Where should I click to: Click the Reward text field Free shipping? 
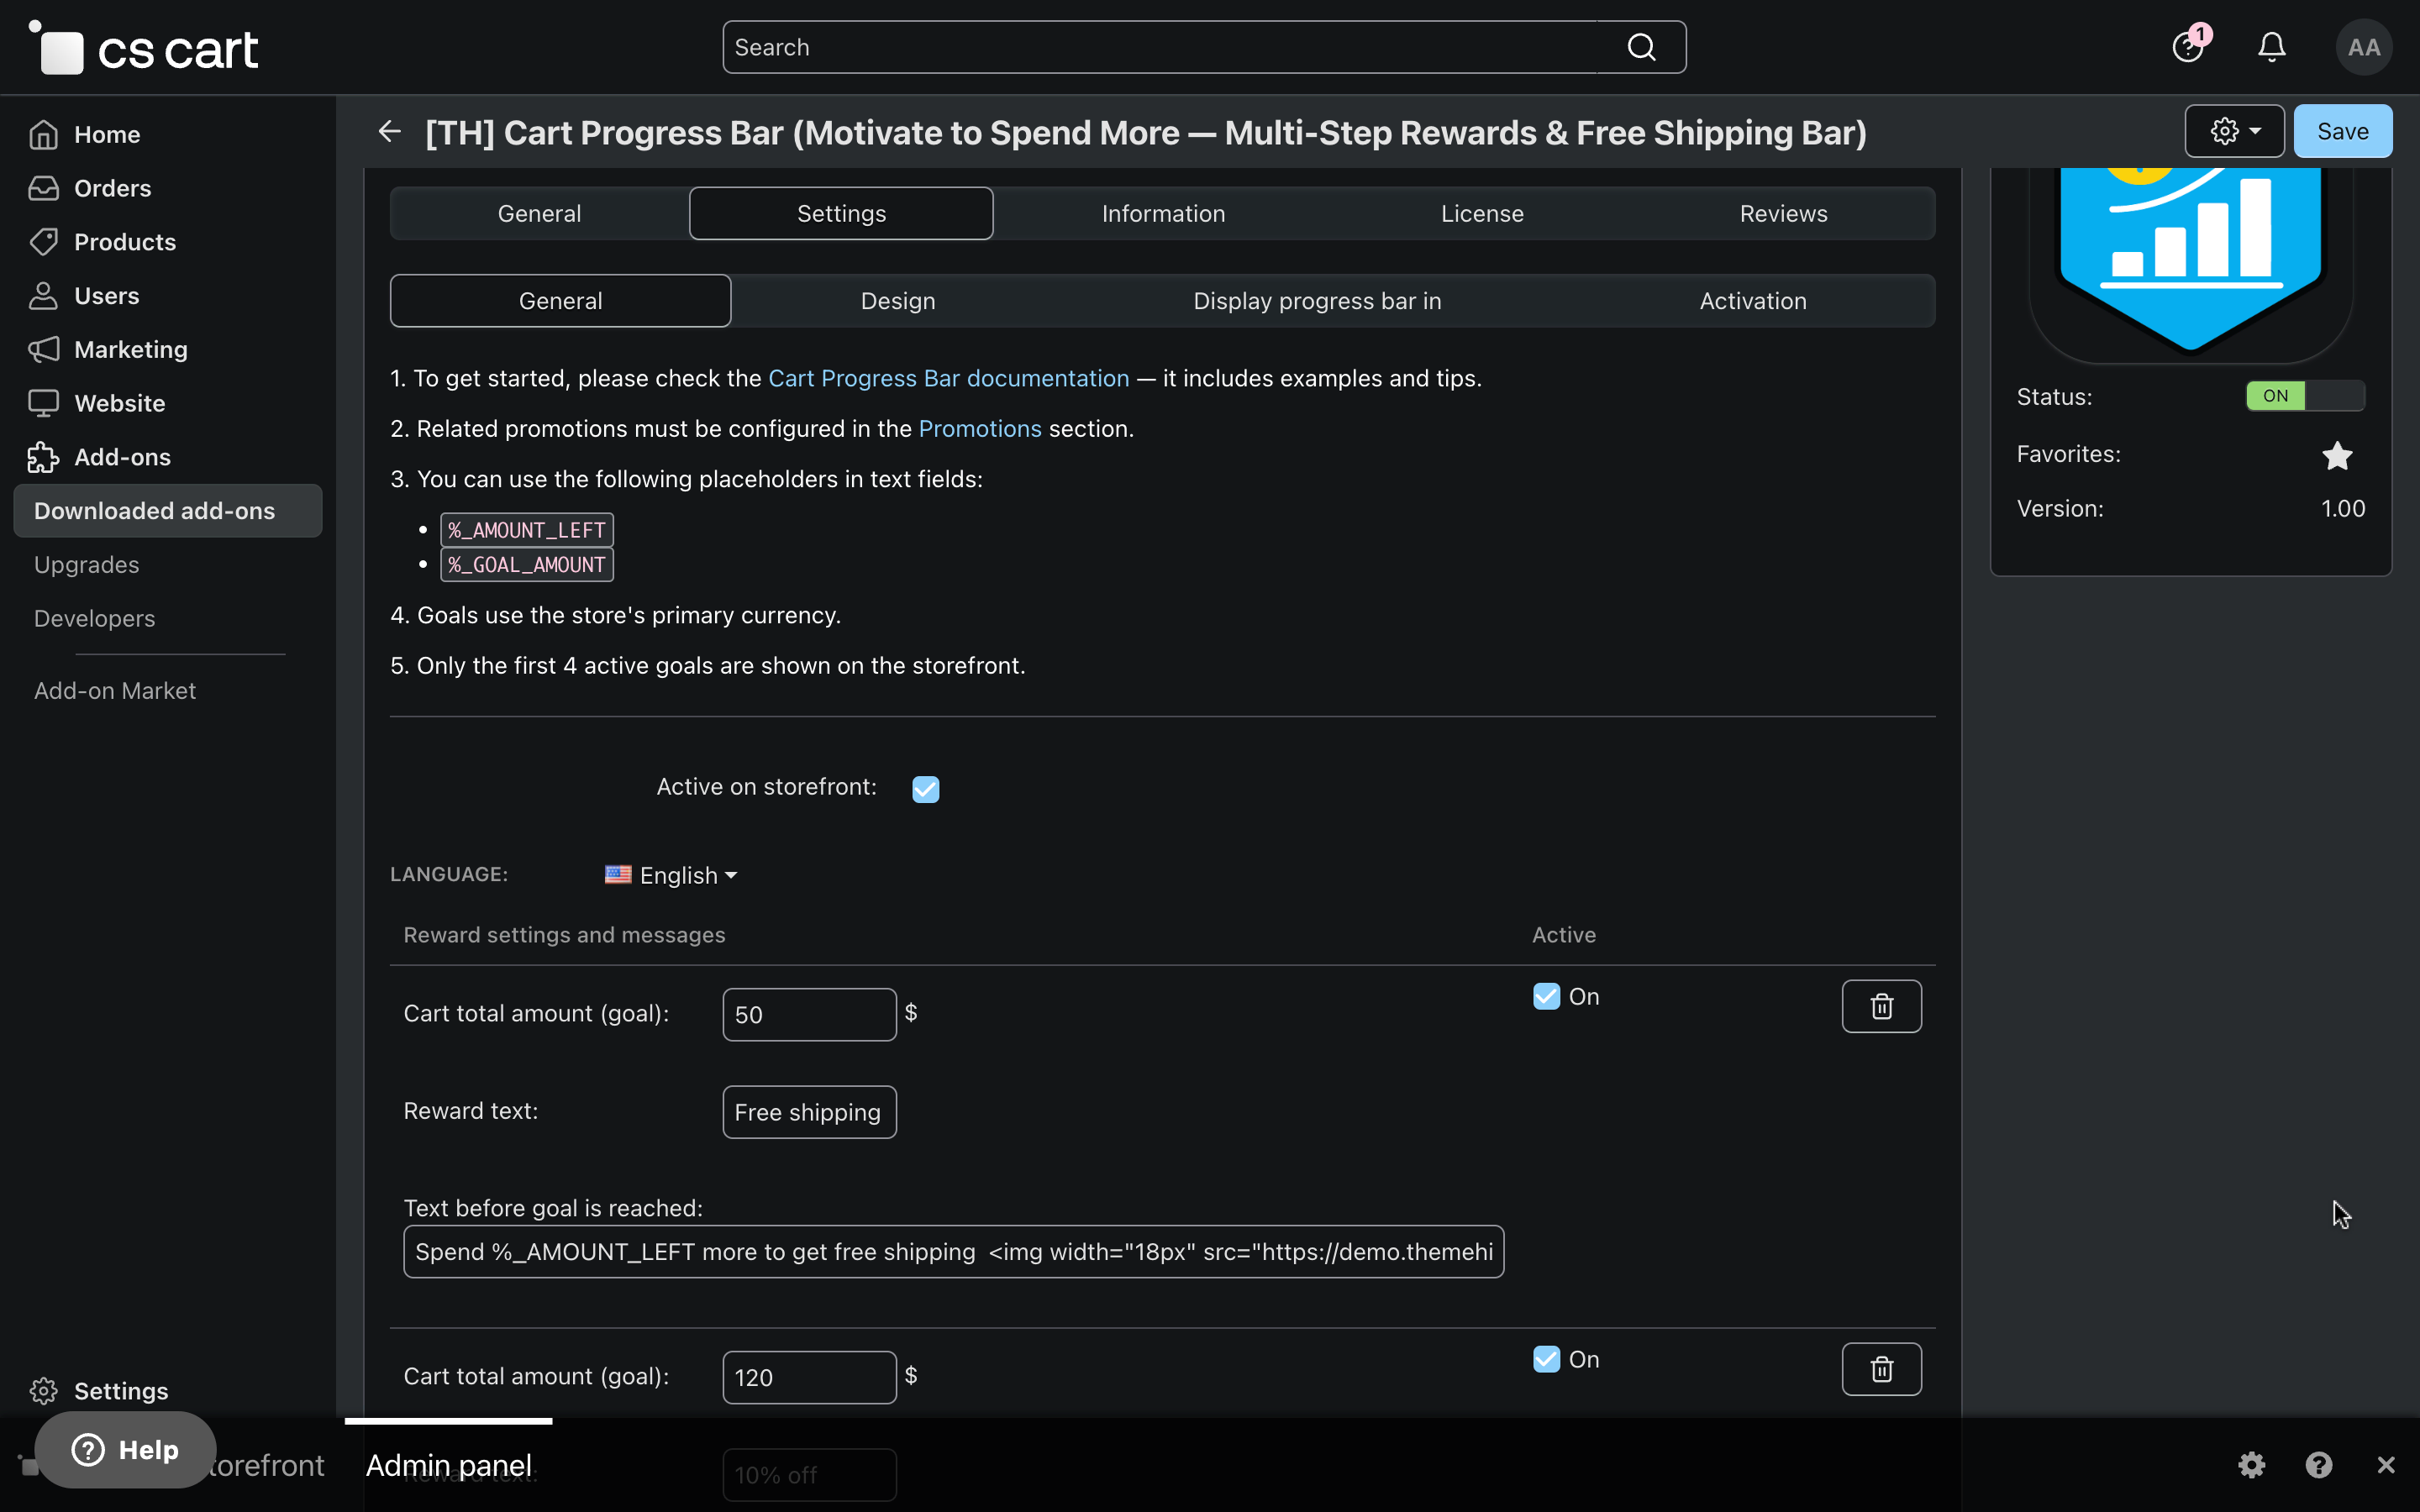click(808, 1112)
